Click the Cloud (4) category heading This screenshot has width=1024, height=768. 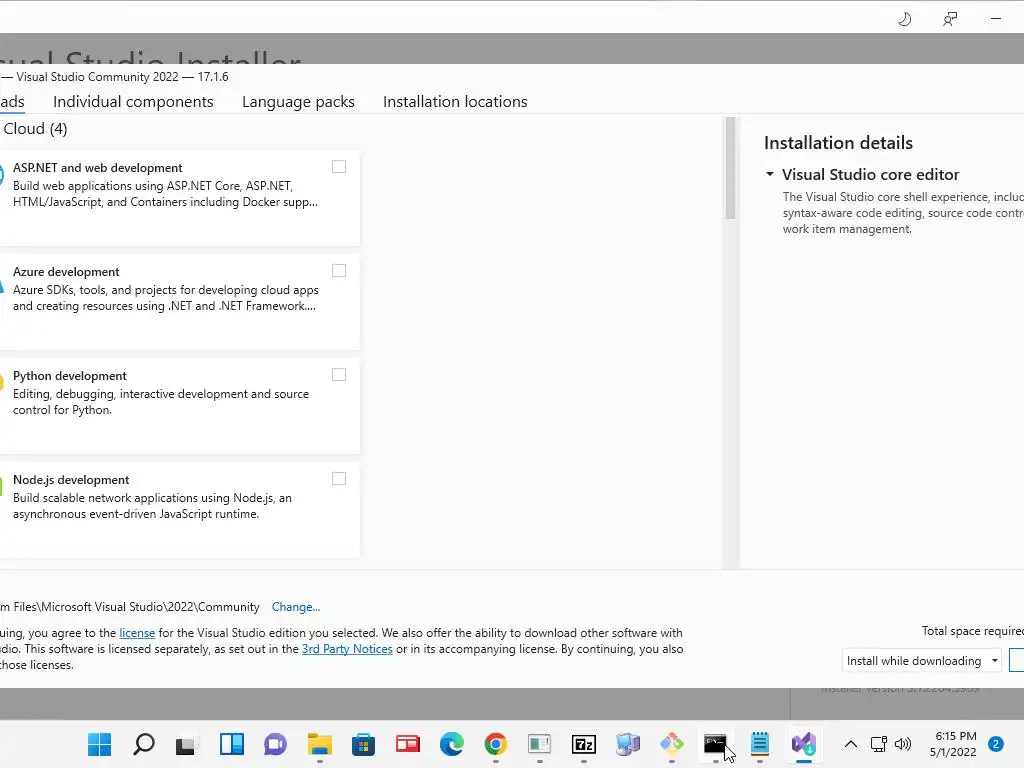(x=35, y=129)
